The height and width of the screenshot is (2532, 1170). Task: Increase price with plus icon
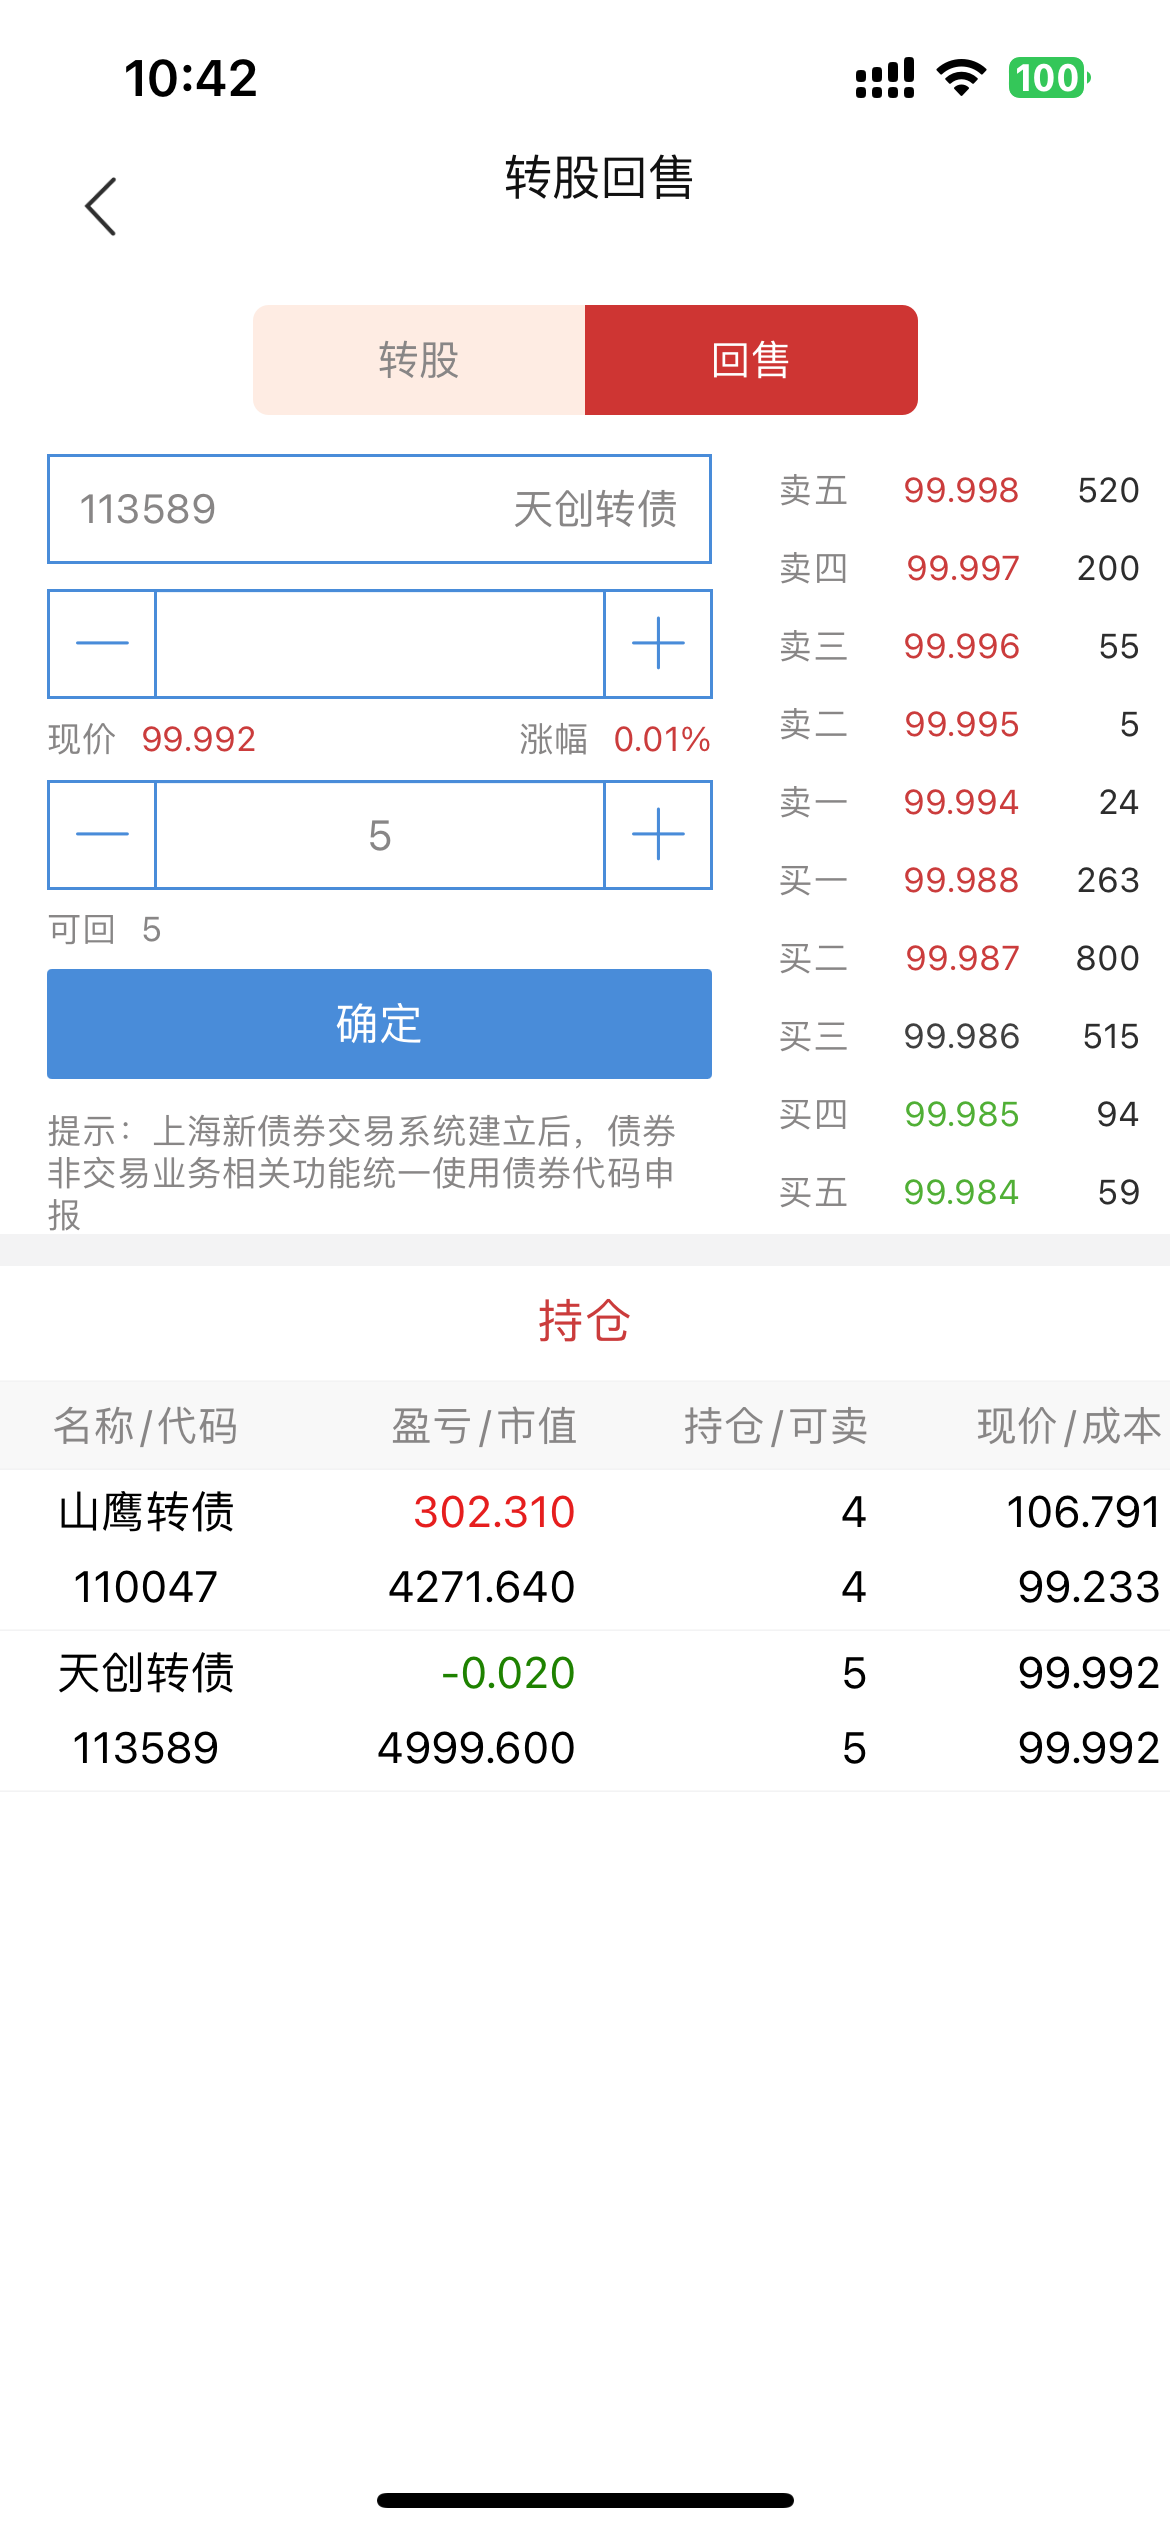click(658, 643)
